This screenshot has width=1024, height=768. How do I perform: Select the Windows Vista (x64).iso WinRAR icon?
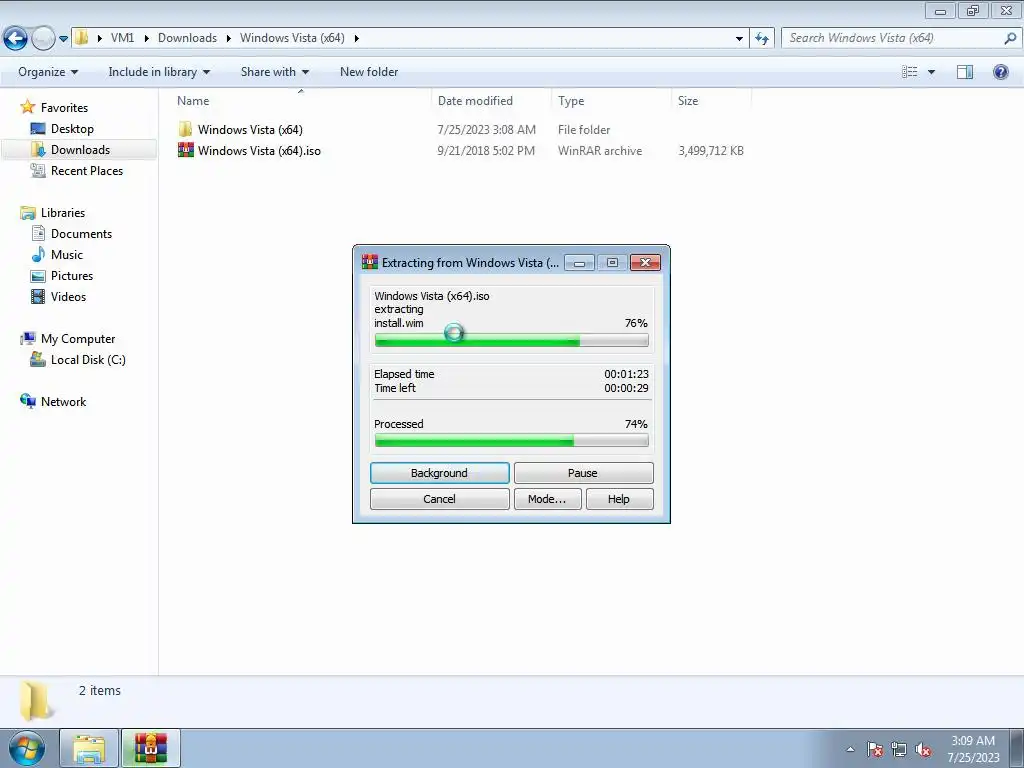[185, 150]
